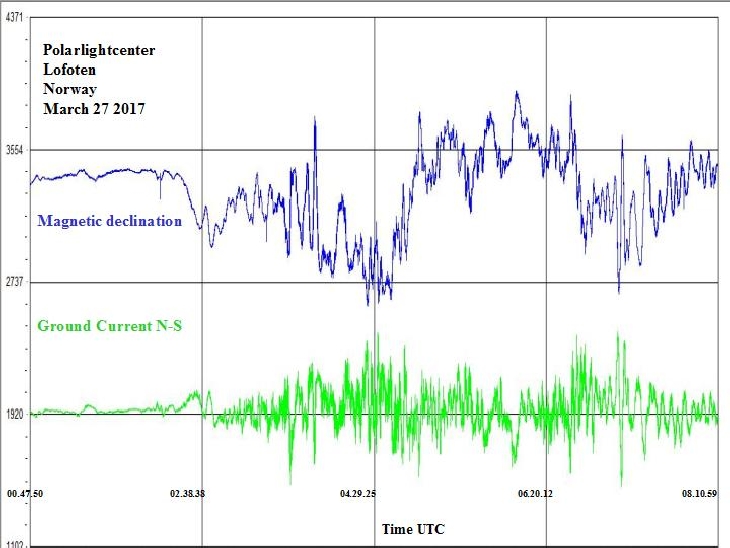The width and height of the screenshot is (730, 548).
Task: Click the "Time UTC" axis title
Action: click(412, 528)
